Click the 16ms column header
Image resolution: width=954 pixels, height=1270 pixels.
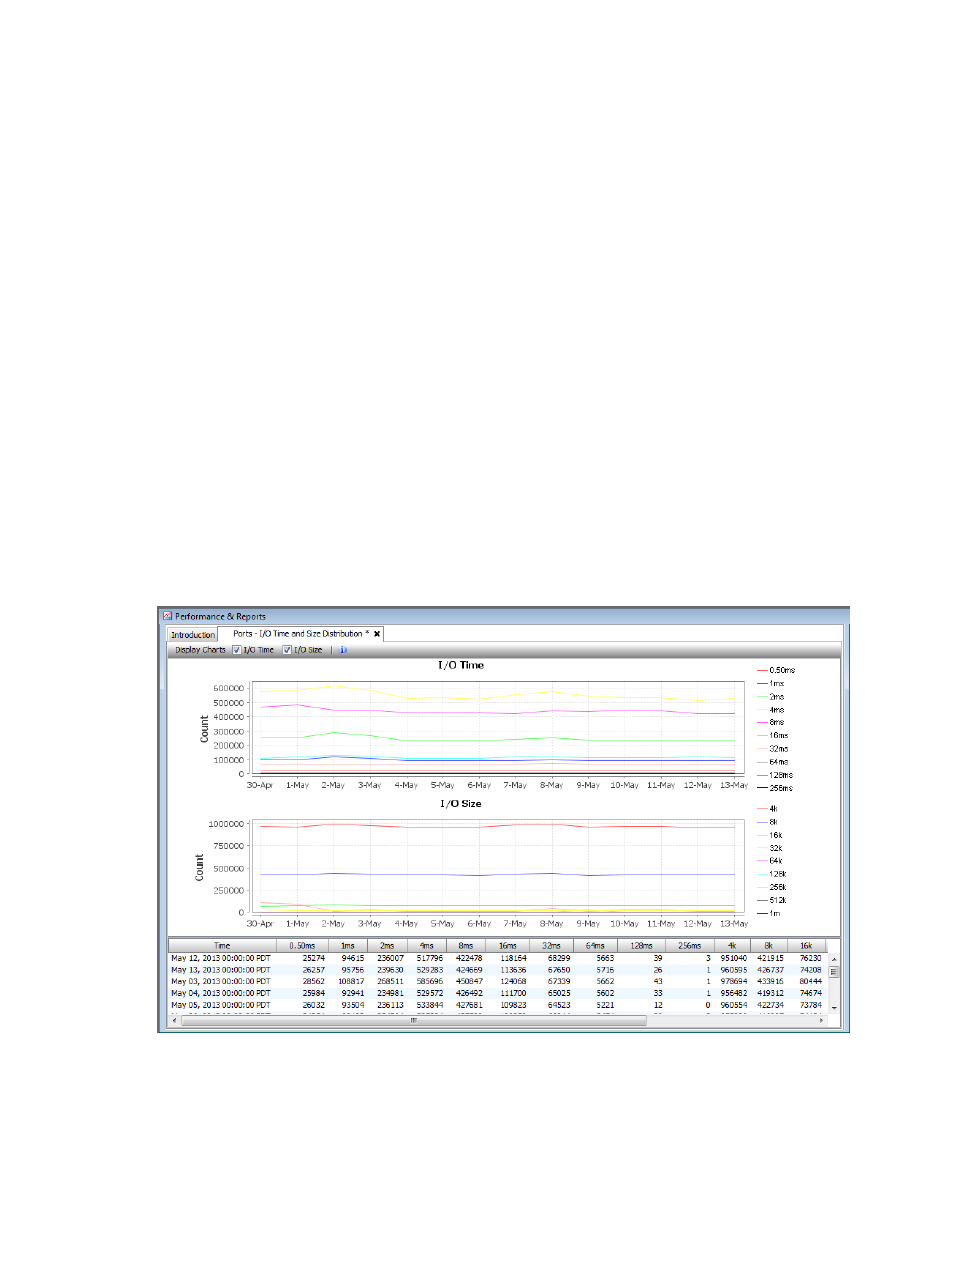pos(508,945)
